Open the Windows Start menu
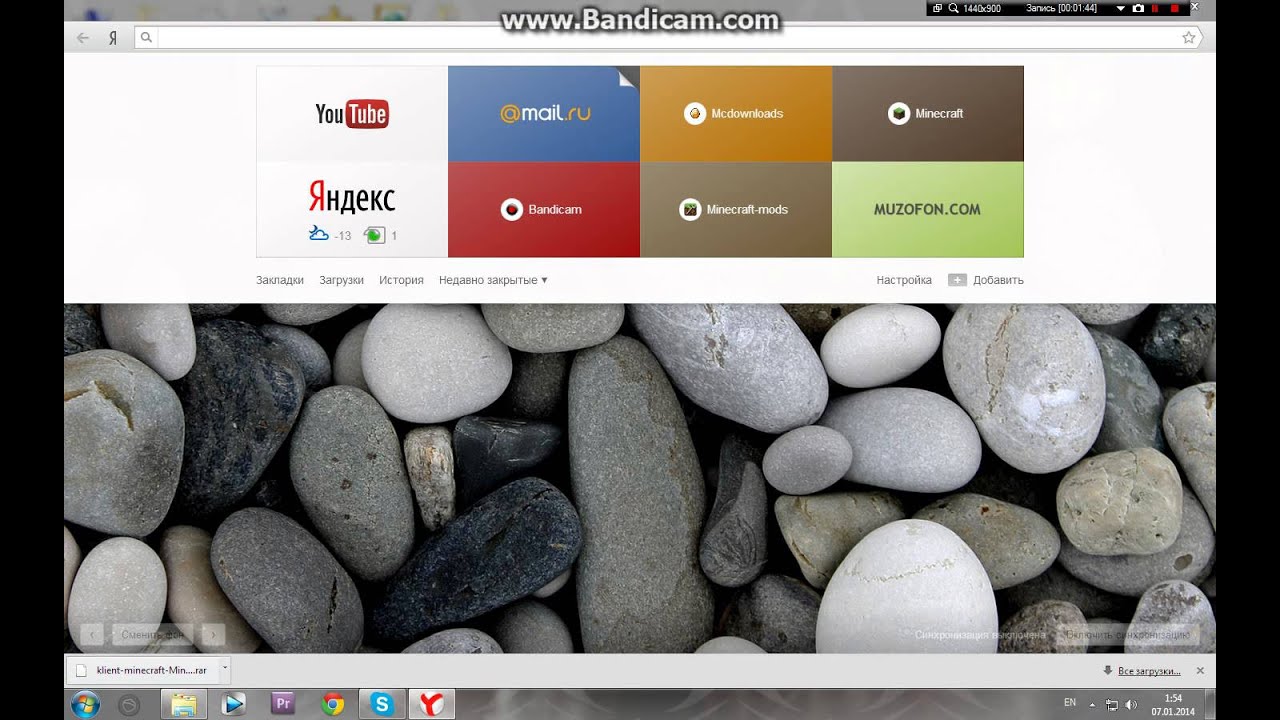 (x=86, y=704)
